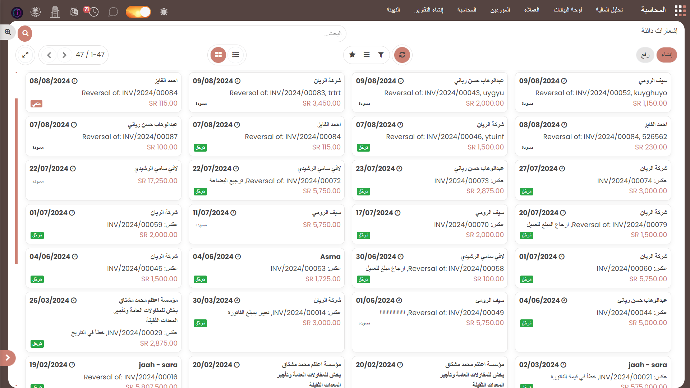Go to next page with right chevron
This screenshot has height=388, width=690.
64,55
